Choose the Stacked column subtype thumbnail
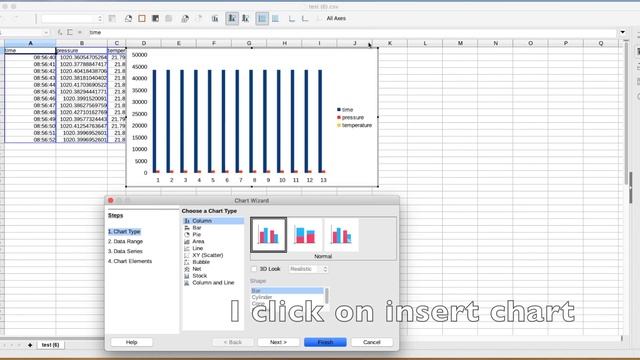Viewport: 640px width, 360px height. (305, 235)
